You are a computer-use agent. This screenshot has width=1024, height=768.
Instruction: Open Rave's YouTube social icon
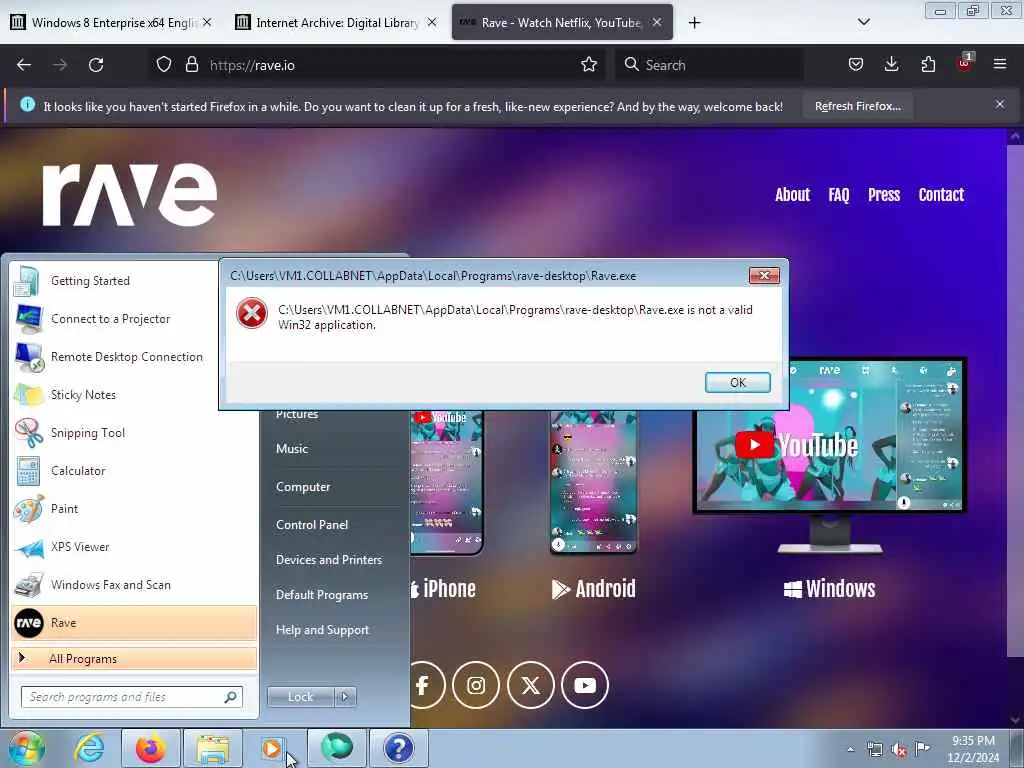tap(584, 685)
